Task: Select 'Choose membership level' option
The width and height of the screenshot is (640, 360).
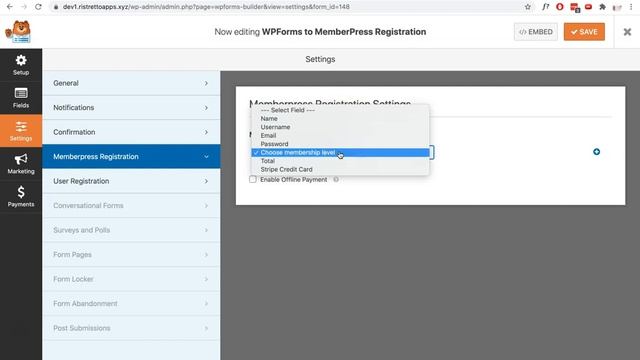Action: (x=340, y=152)
